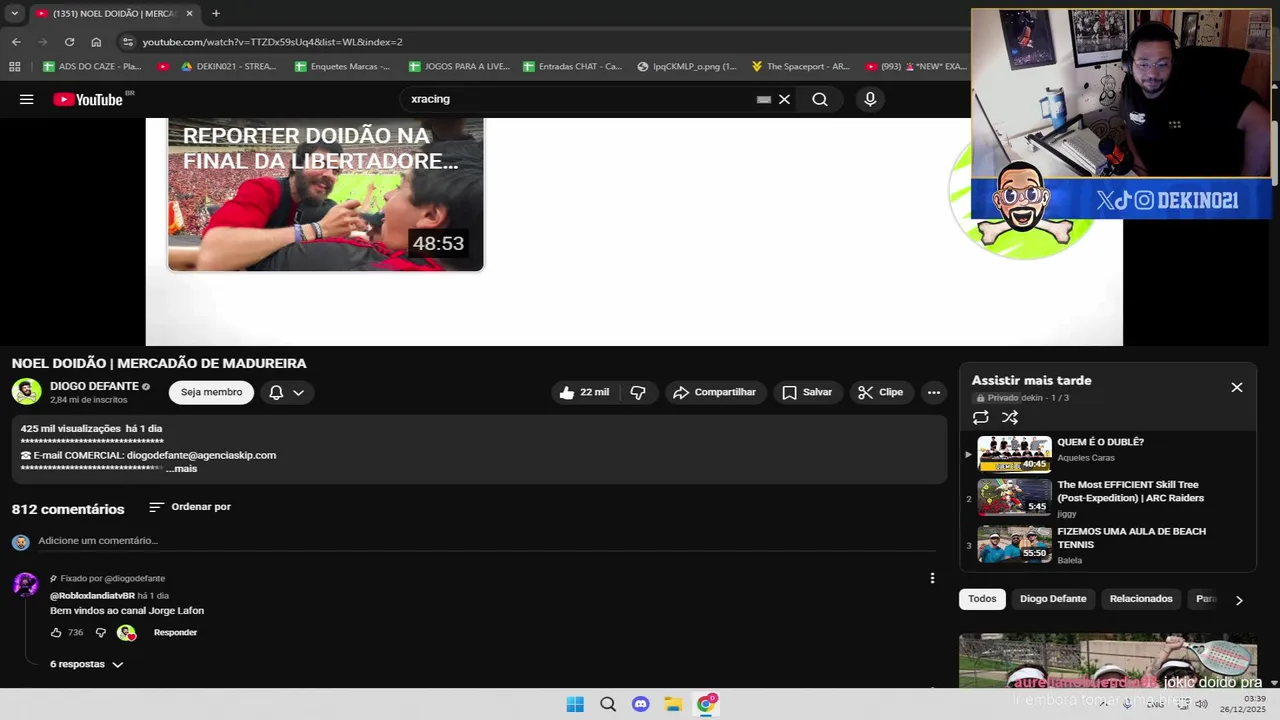Create a clip with Clipe button
This screenshot has height=720, width=1280.
(880, 392)
